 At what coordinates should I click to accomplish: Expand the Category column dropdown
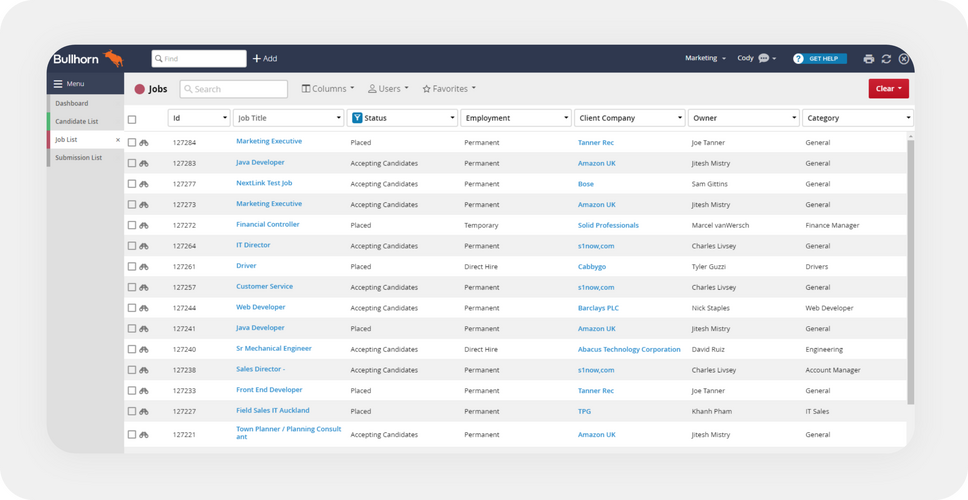(x=908, y=118)
